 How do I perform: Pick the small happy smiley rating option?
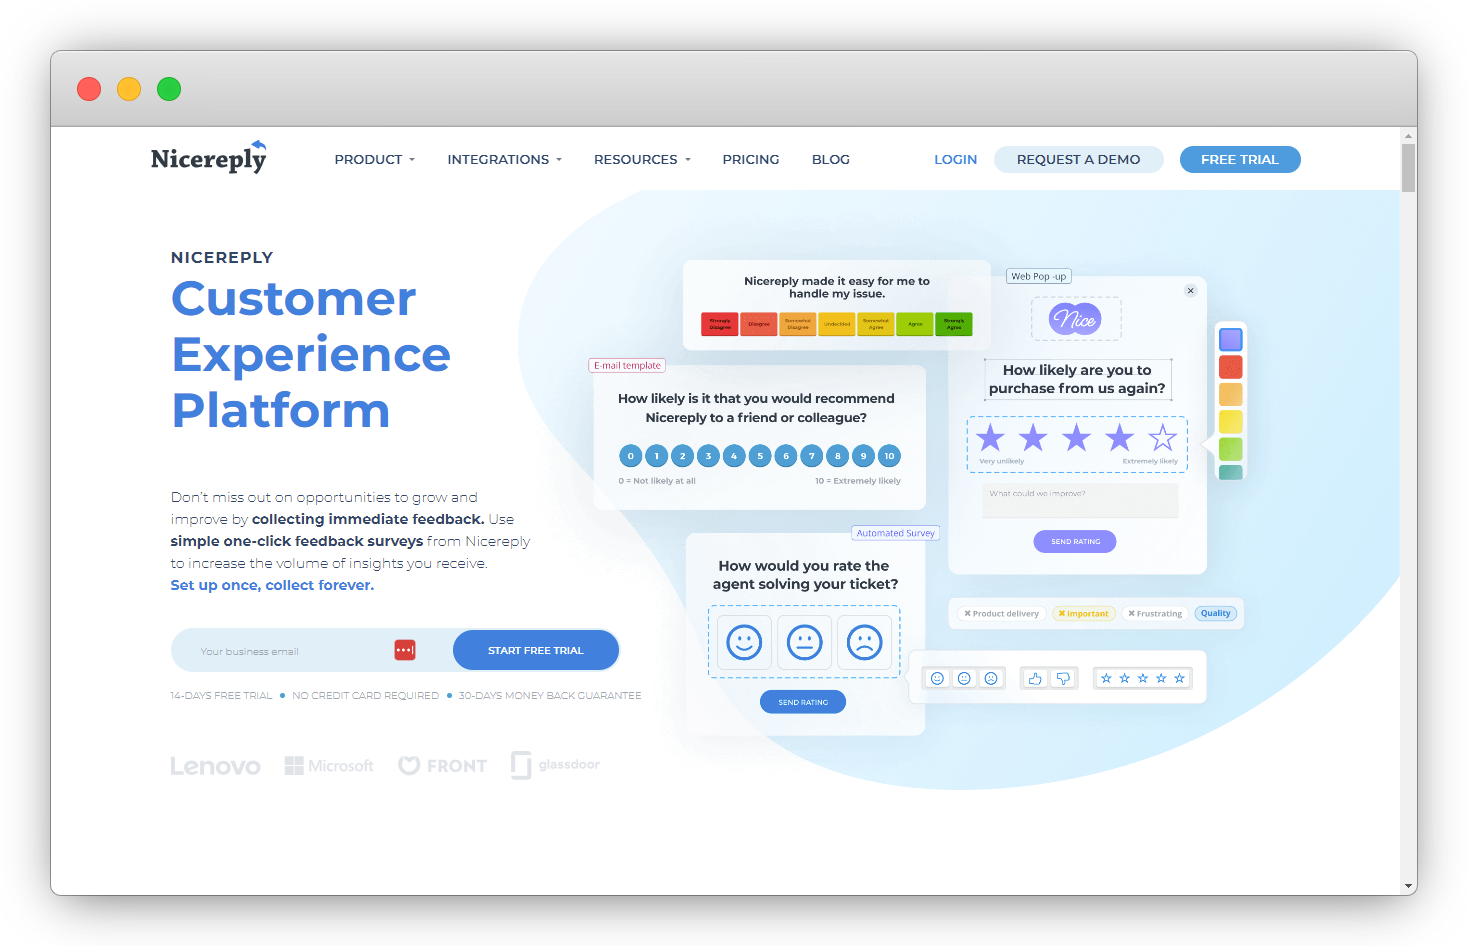937,678
